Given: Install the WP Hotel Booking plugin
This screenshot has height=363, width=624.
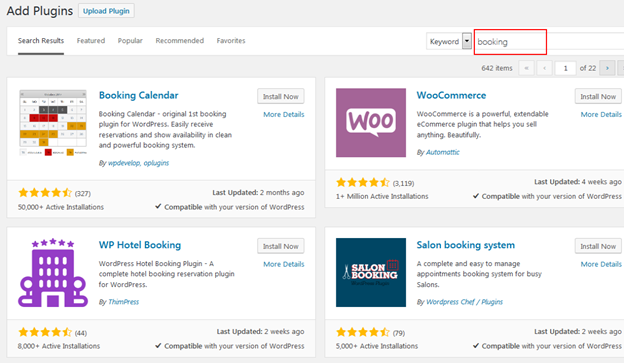Looking at the screenshot, I should point(281,246).
